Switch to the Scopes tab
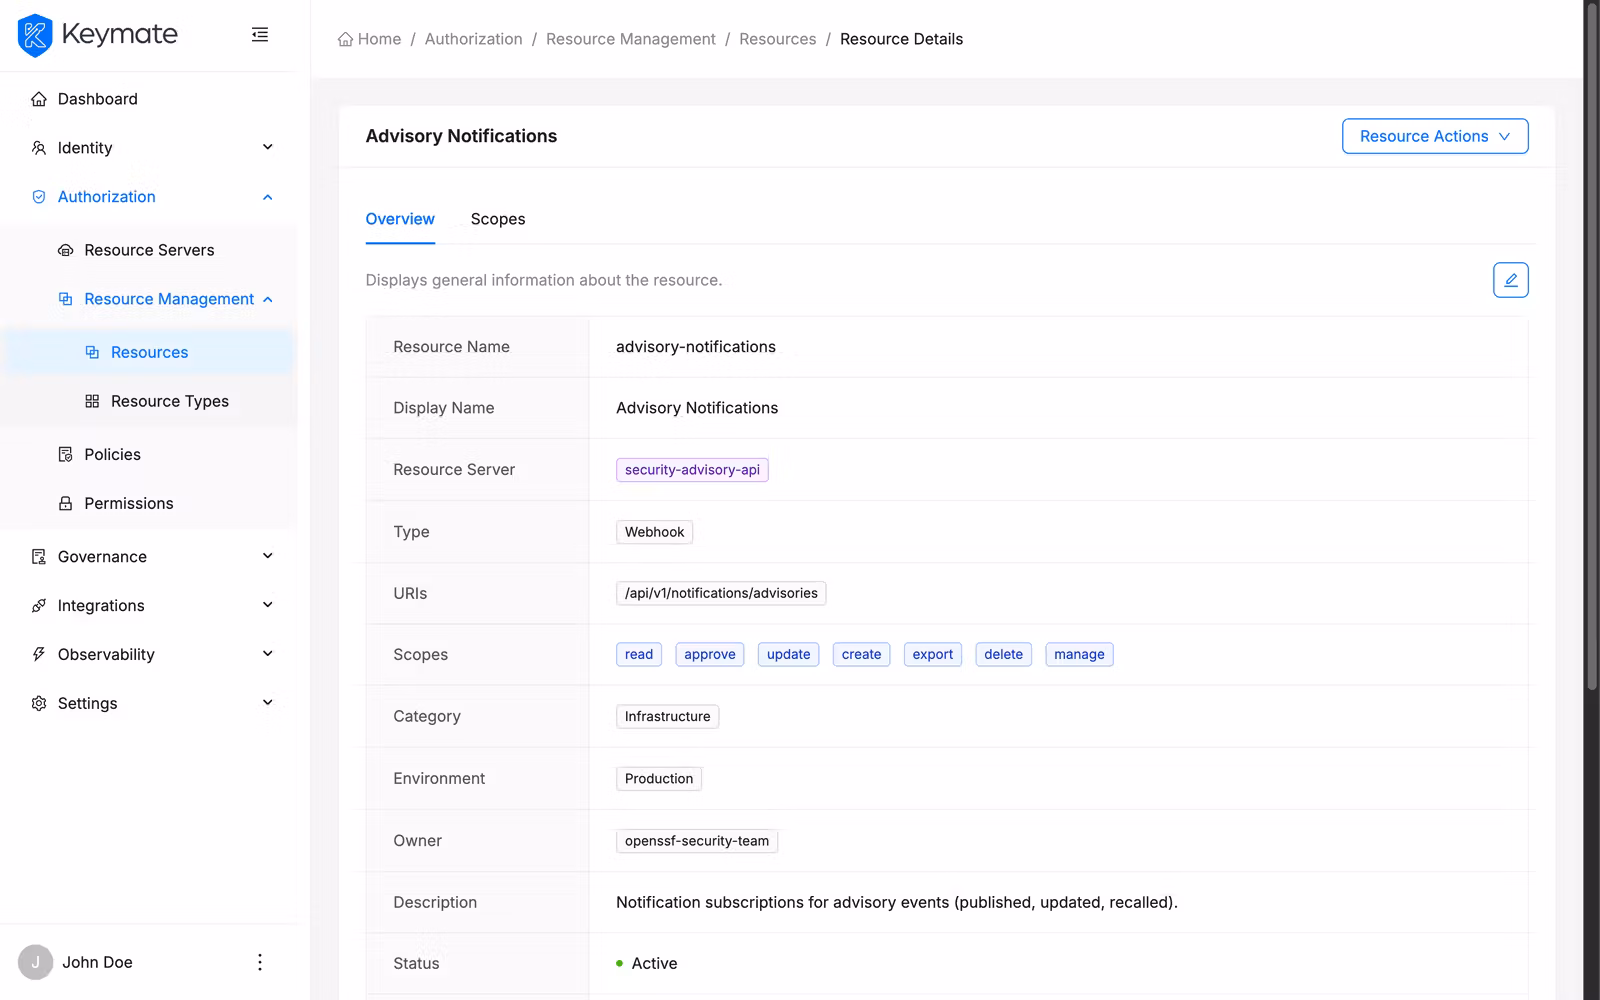The width and height of the screenshot is (1600, 1000). point(497,219)
